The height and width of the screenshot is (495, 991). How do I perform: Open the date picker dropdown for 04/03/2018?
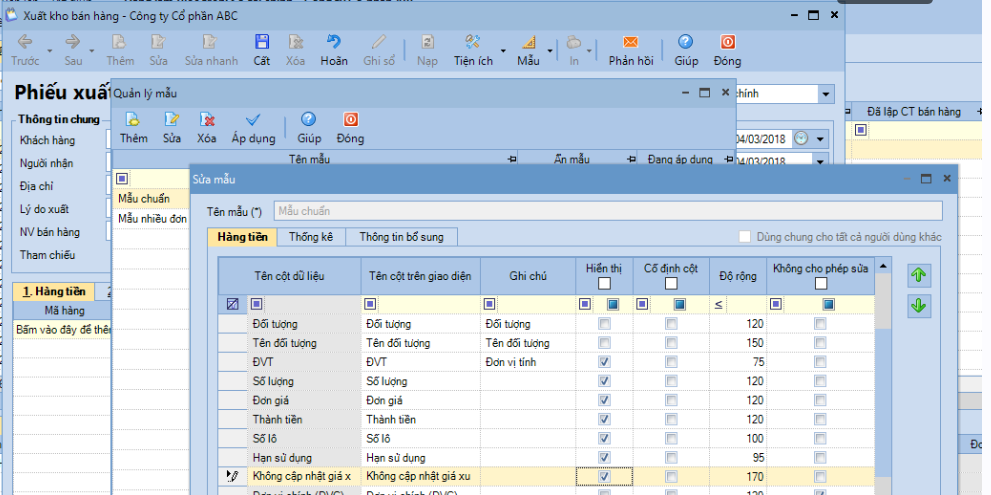pyautogui.click(x=820, y=138)
